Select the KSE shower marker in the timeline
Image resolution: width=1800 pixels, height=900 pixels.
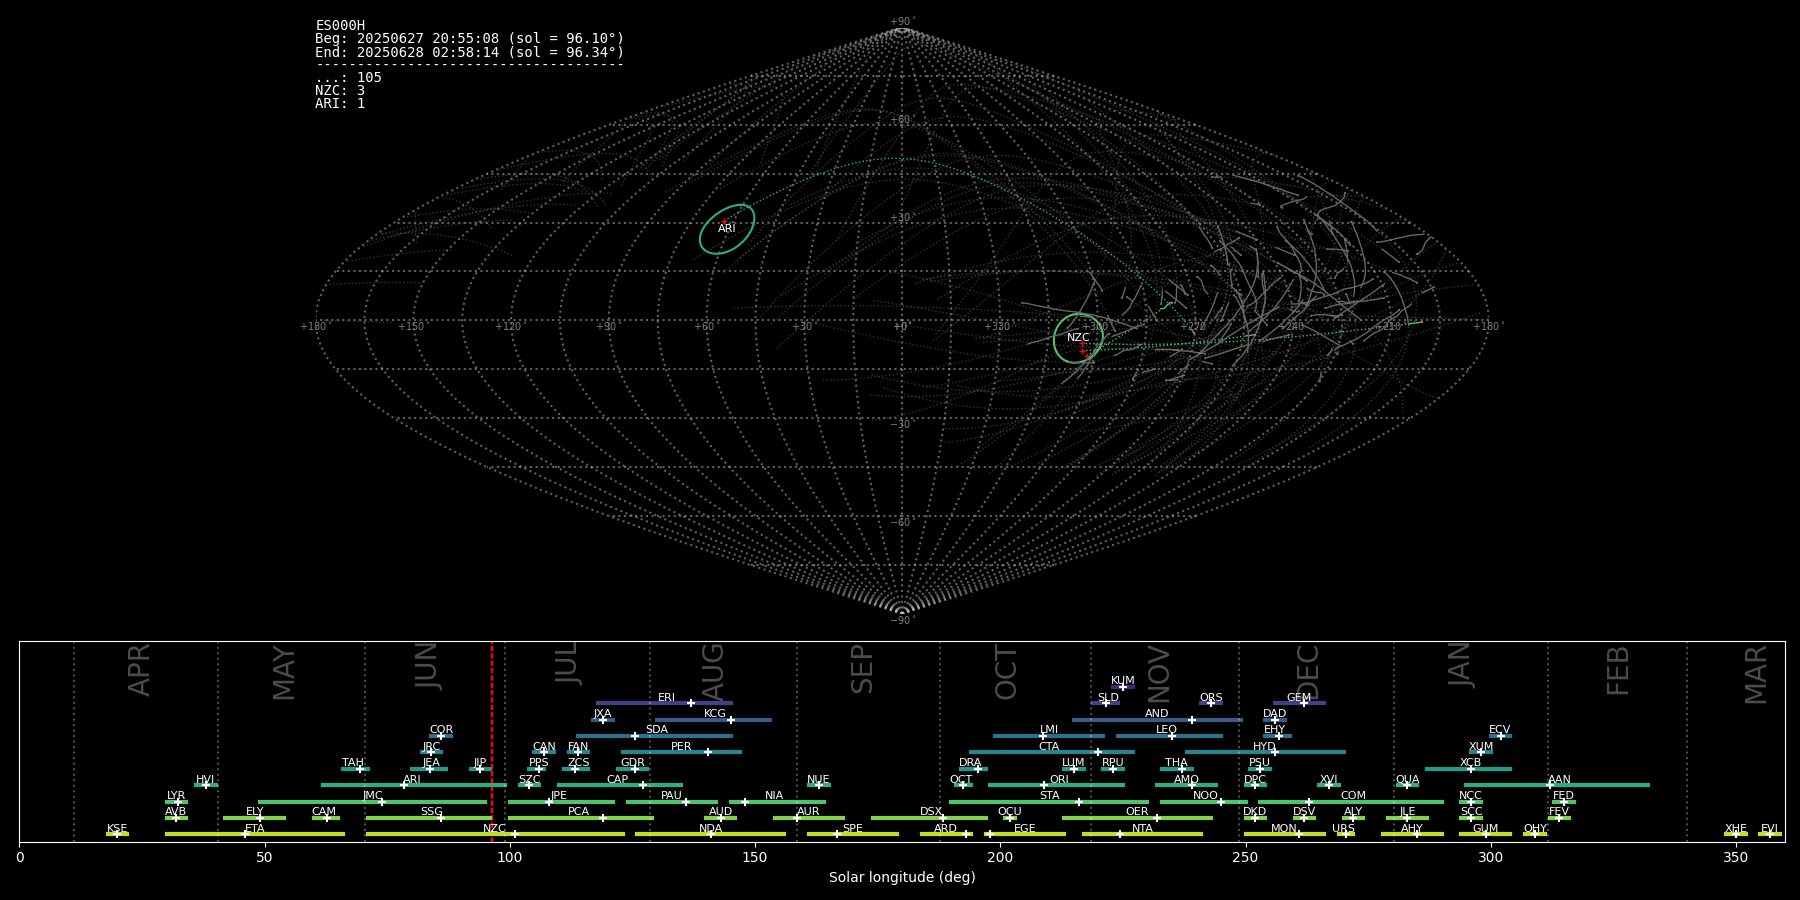point(117,834)
